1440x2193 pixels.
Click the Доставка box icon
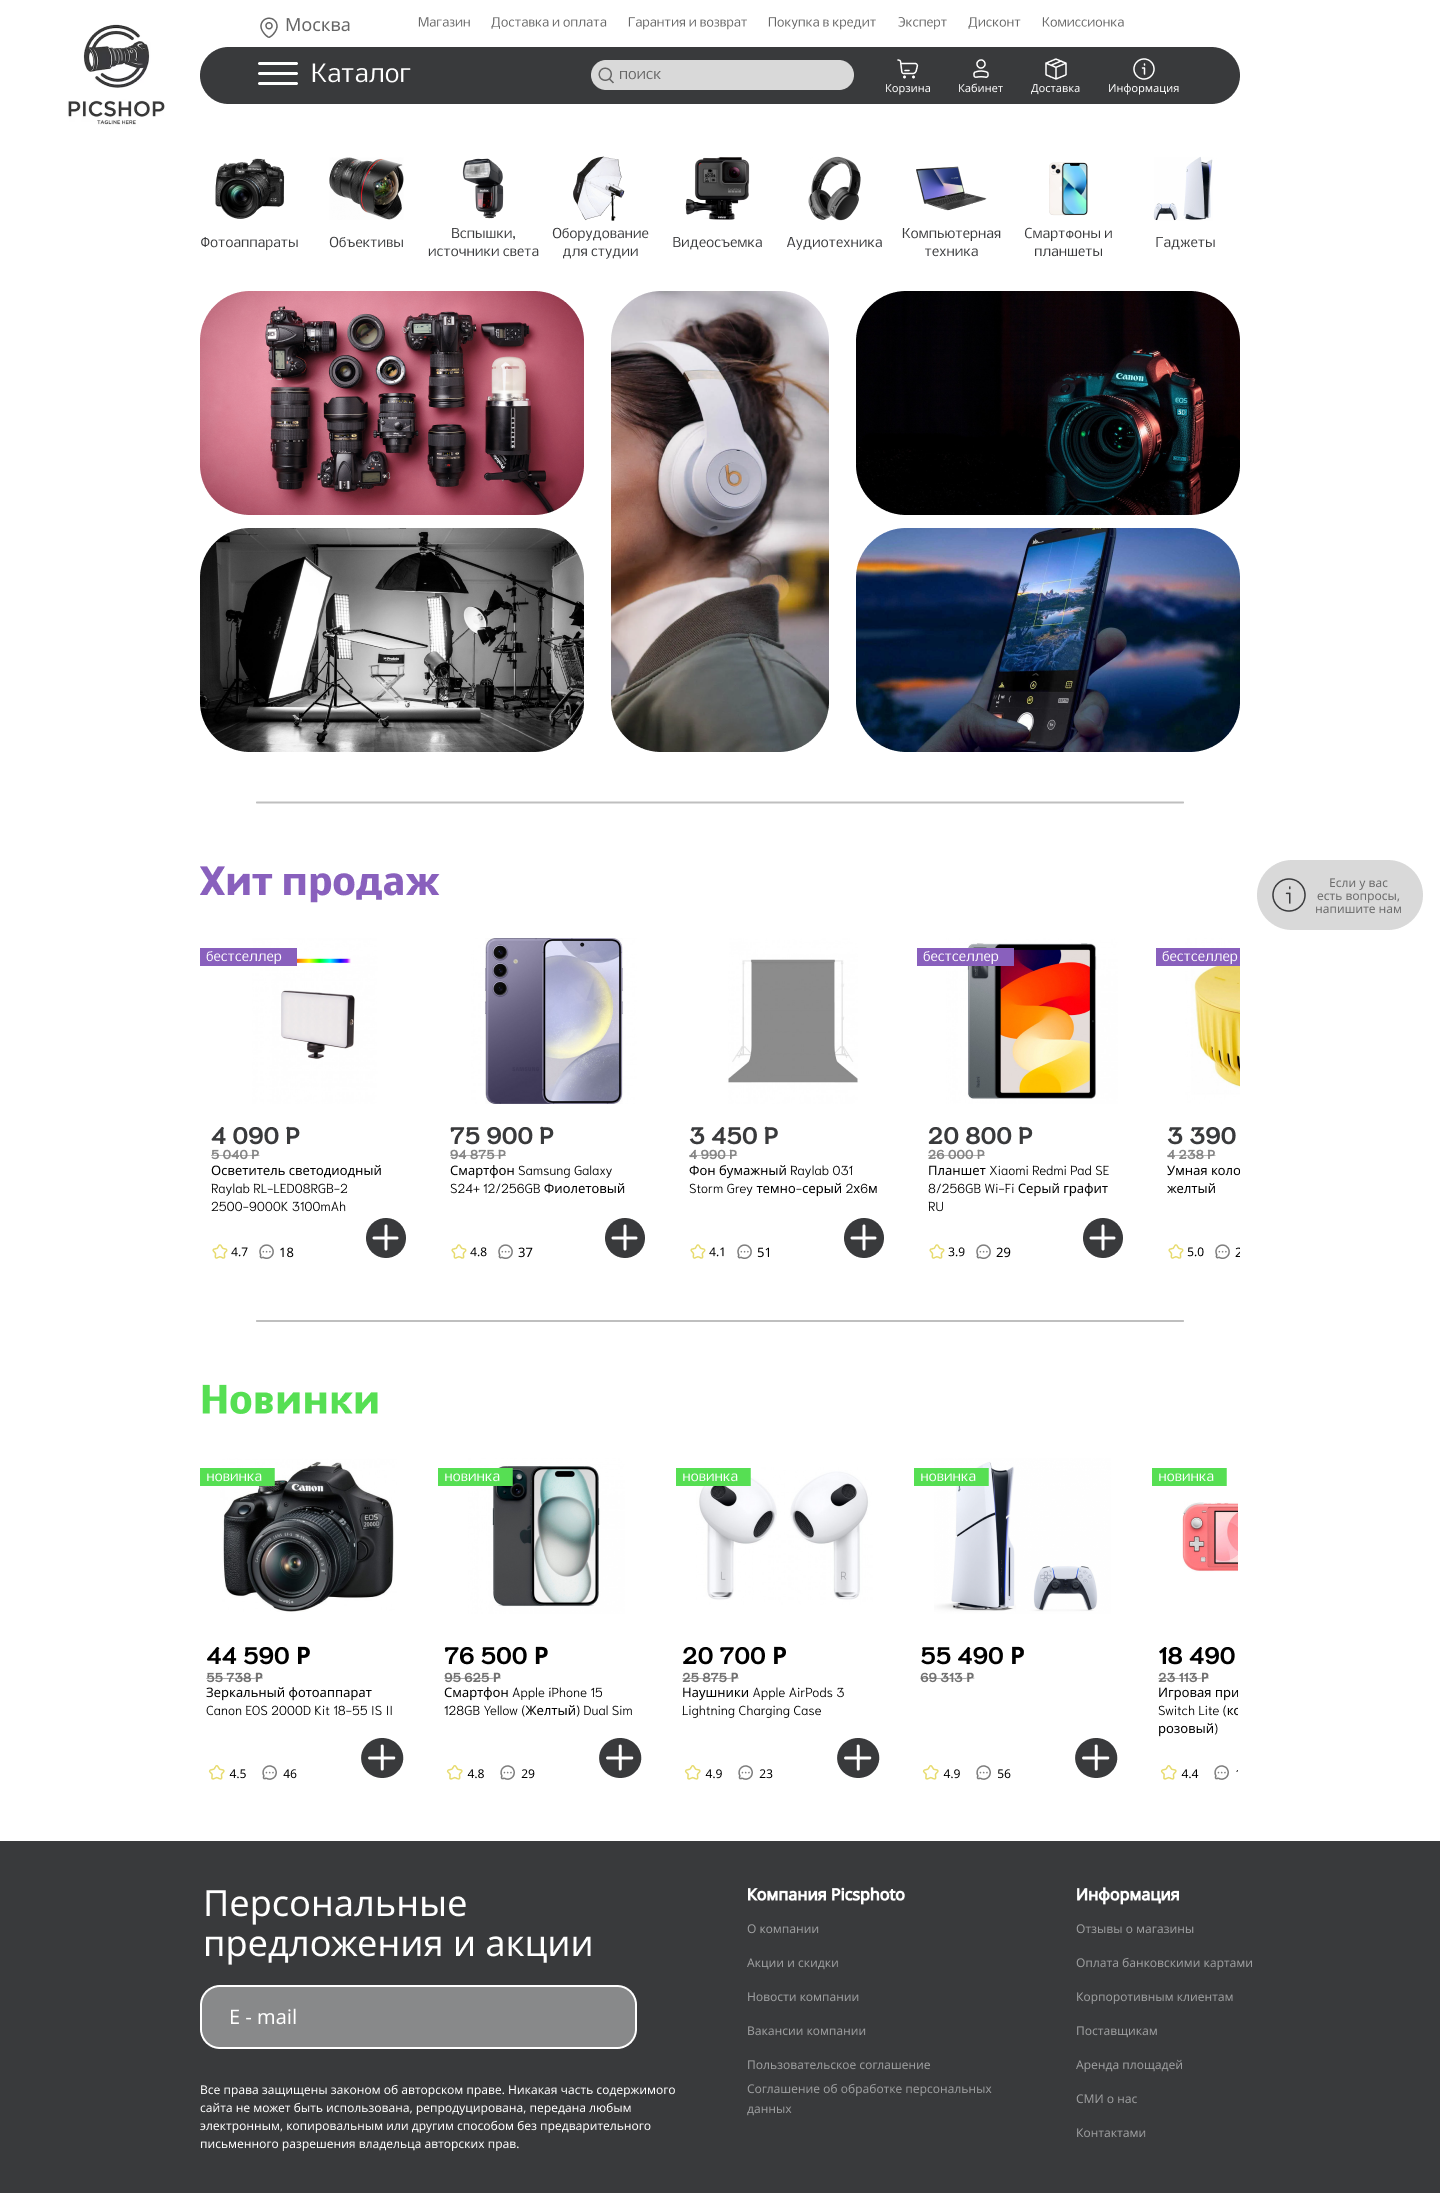1055,75
